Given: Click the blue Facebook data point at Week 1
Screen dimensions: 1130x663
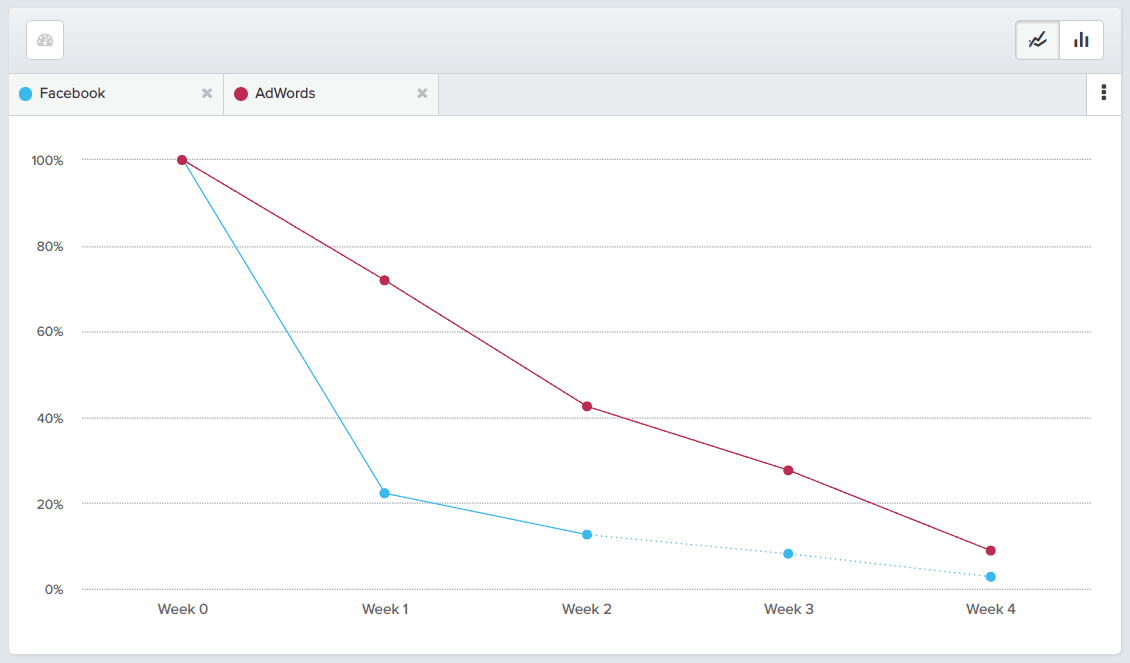Looking at the screenshot, I should [385, 491].
